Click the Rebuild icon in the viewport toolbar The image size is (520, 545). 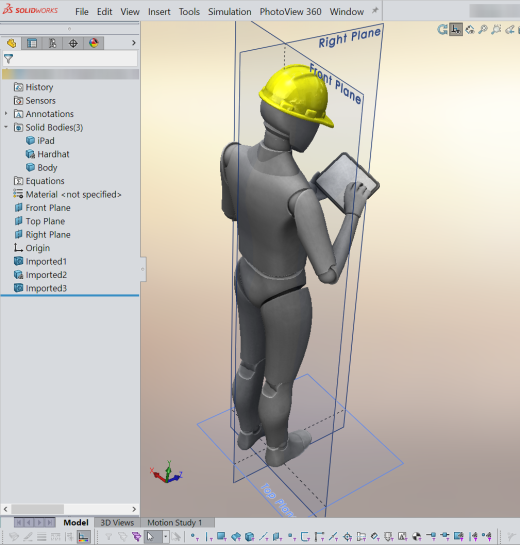[442, 30]
